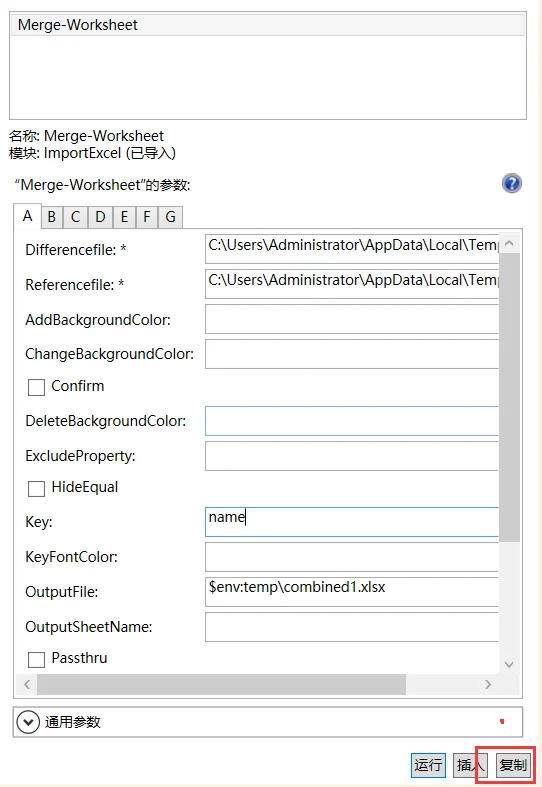The height and width of the screenshot is (787, 542).
Task: Expand the 通用参数 common parameters section
Action: tap(28, 722)
